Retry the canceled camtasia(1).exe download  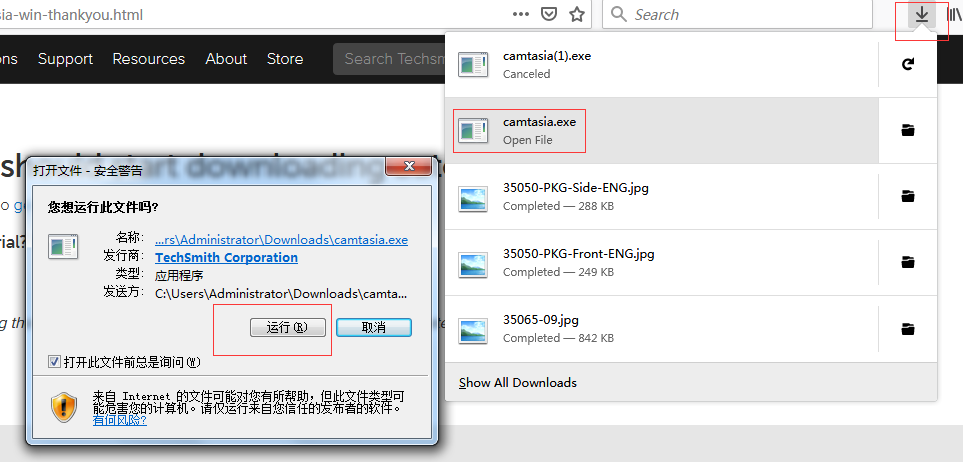tap(908, 64)
